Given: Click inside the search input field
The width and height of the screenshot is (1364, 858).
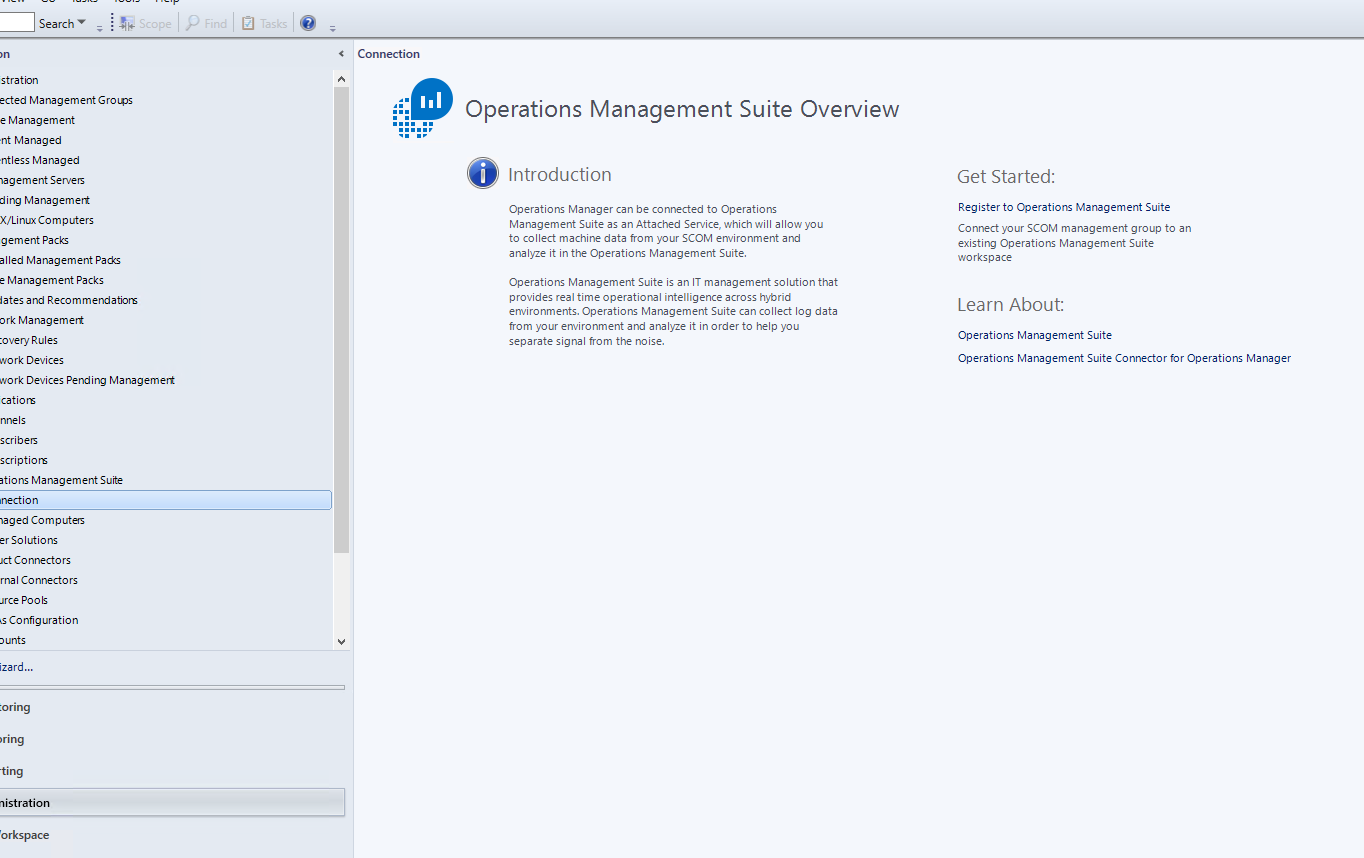Looking at the screenshot, I should point(15,22).
